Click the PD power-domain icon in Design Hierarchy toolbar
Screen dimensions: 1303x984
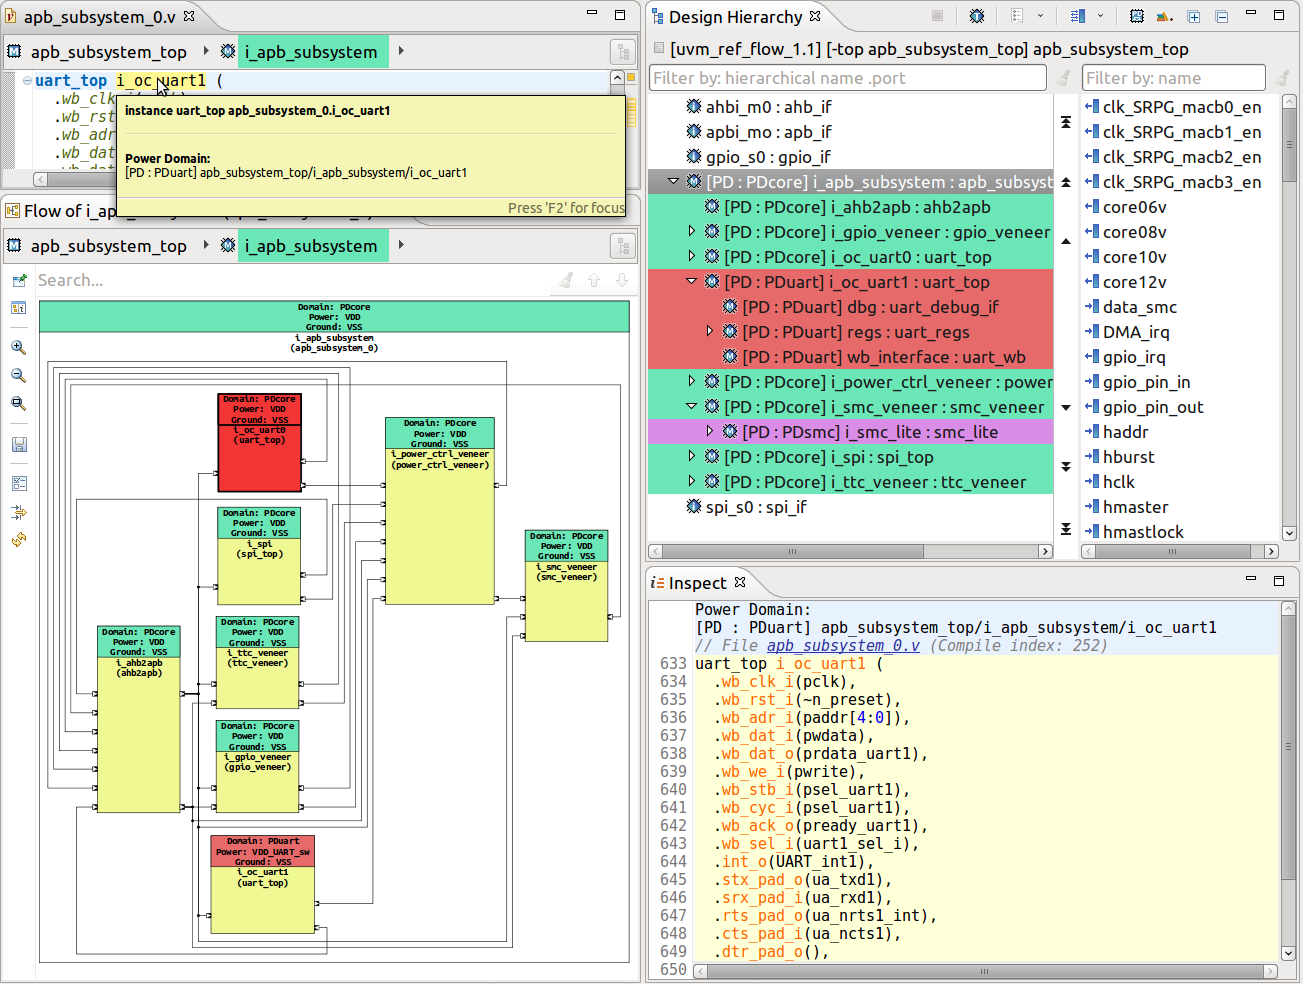point(1137,17)
